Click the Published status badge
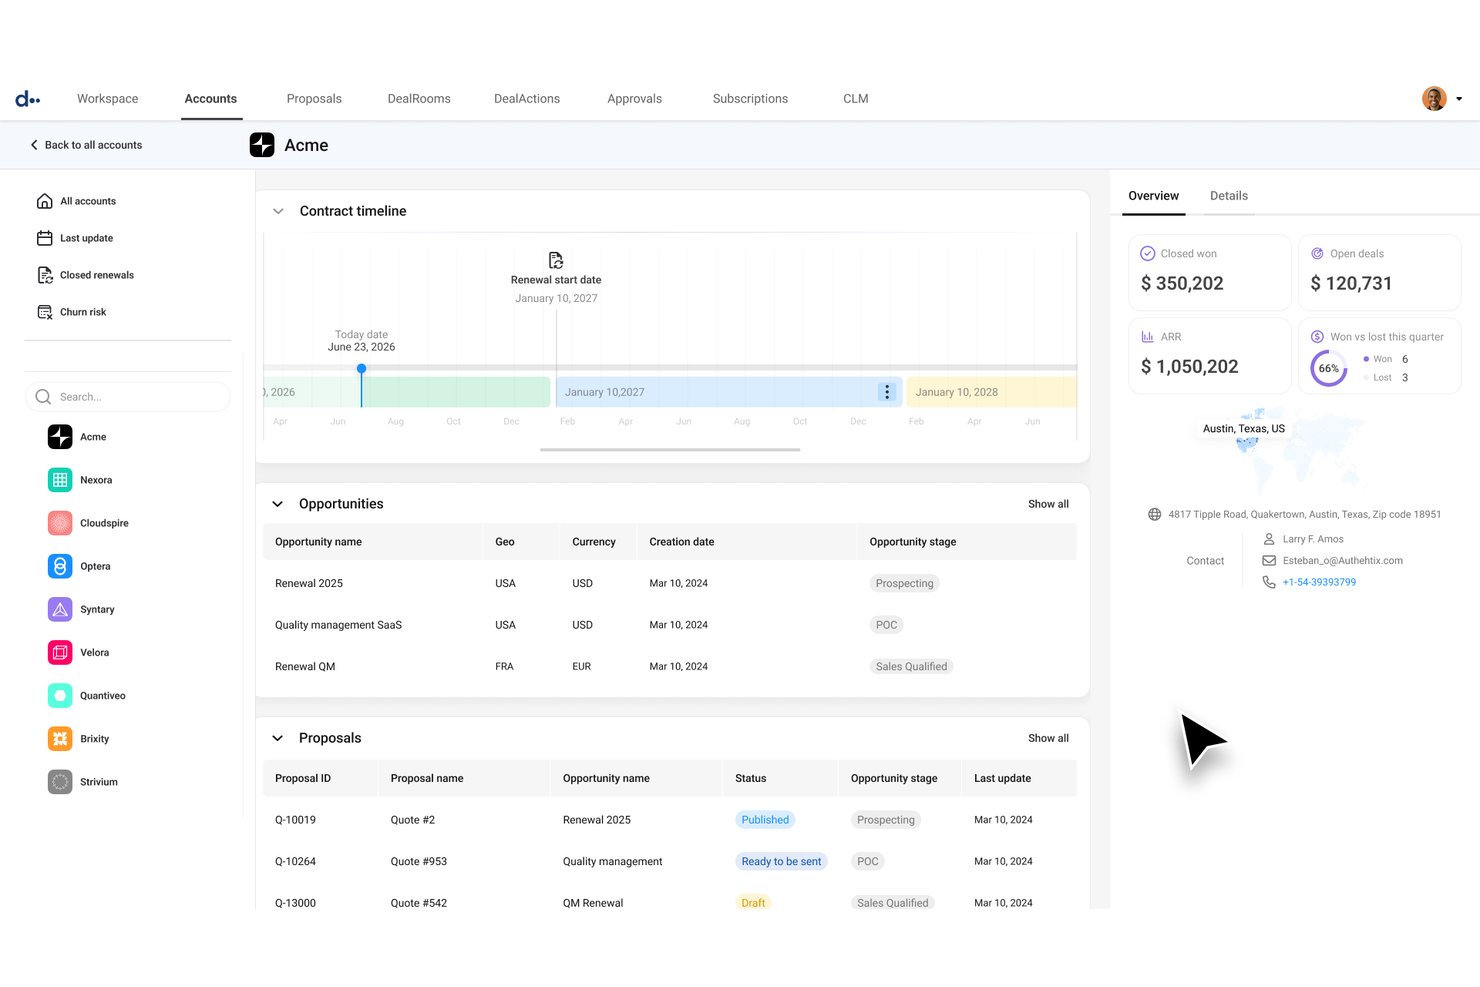The image size is (1480, 987). [x=765, y=820]
